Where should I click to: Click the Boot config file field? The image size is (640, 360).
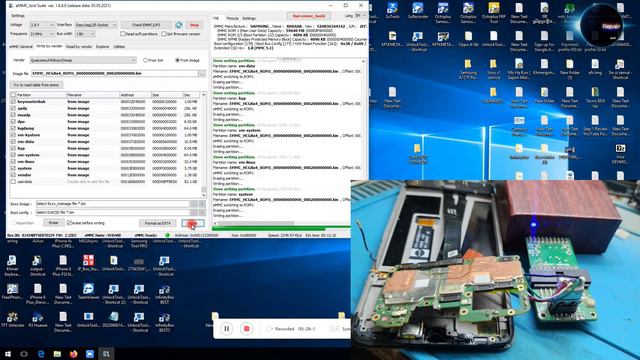(x=112, y=213)
